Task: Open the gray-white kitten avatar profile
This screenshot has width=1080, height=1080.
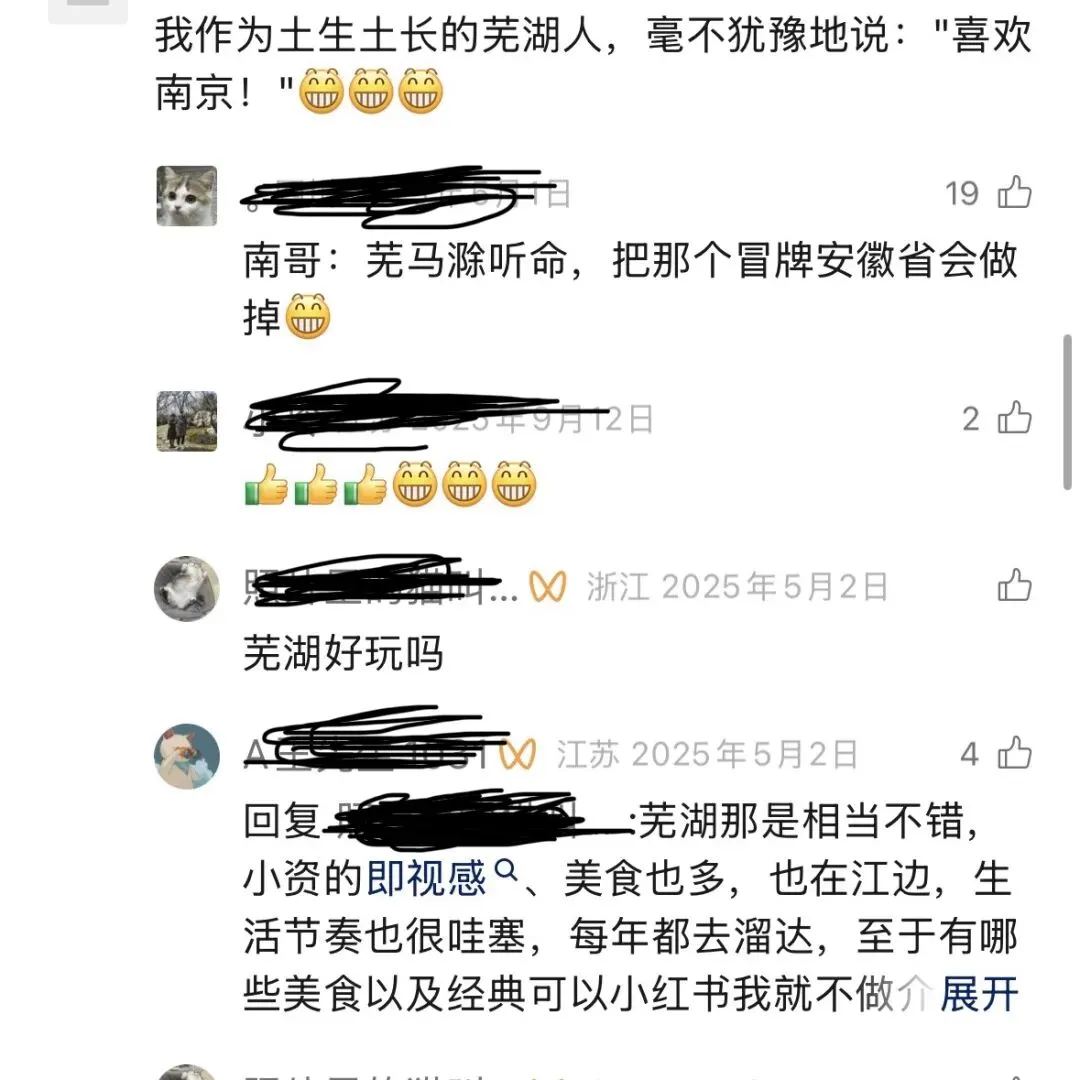Action: 187,196
